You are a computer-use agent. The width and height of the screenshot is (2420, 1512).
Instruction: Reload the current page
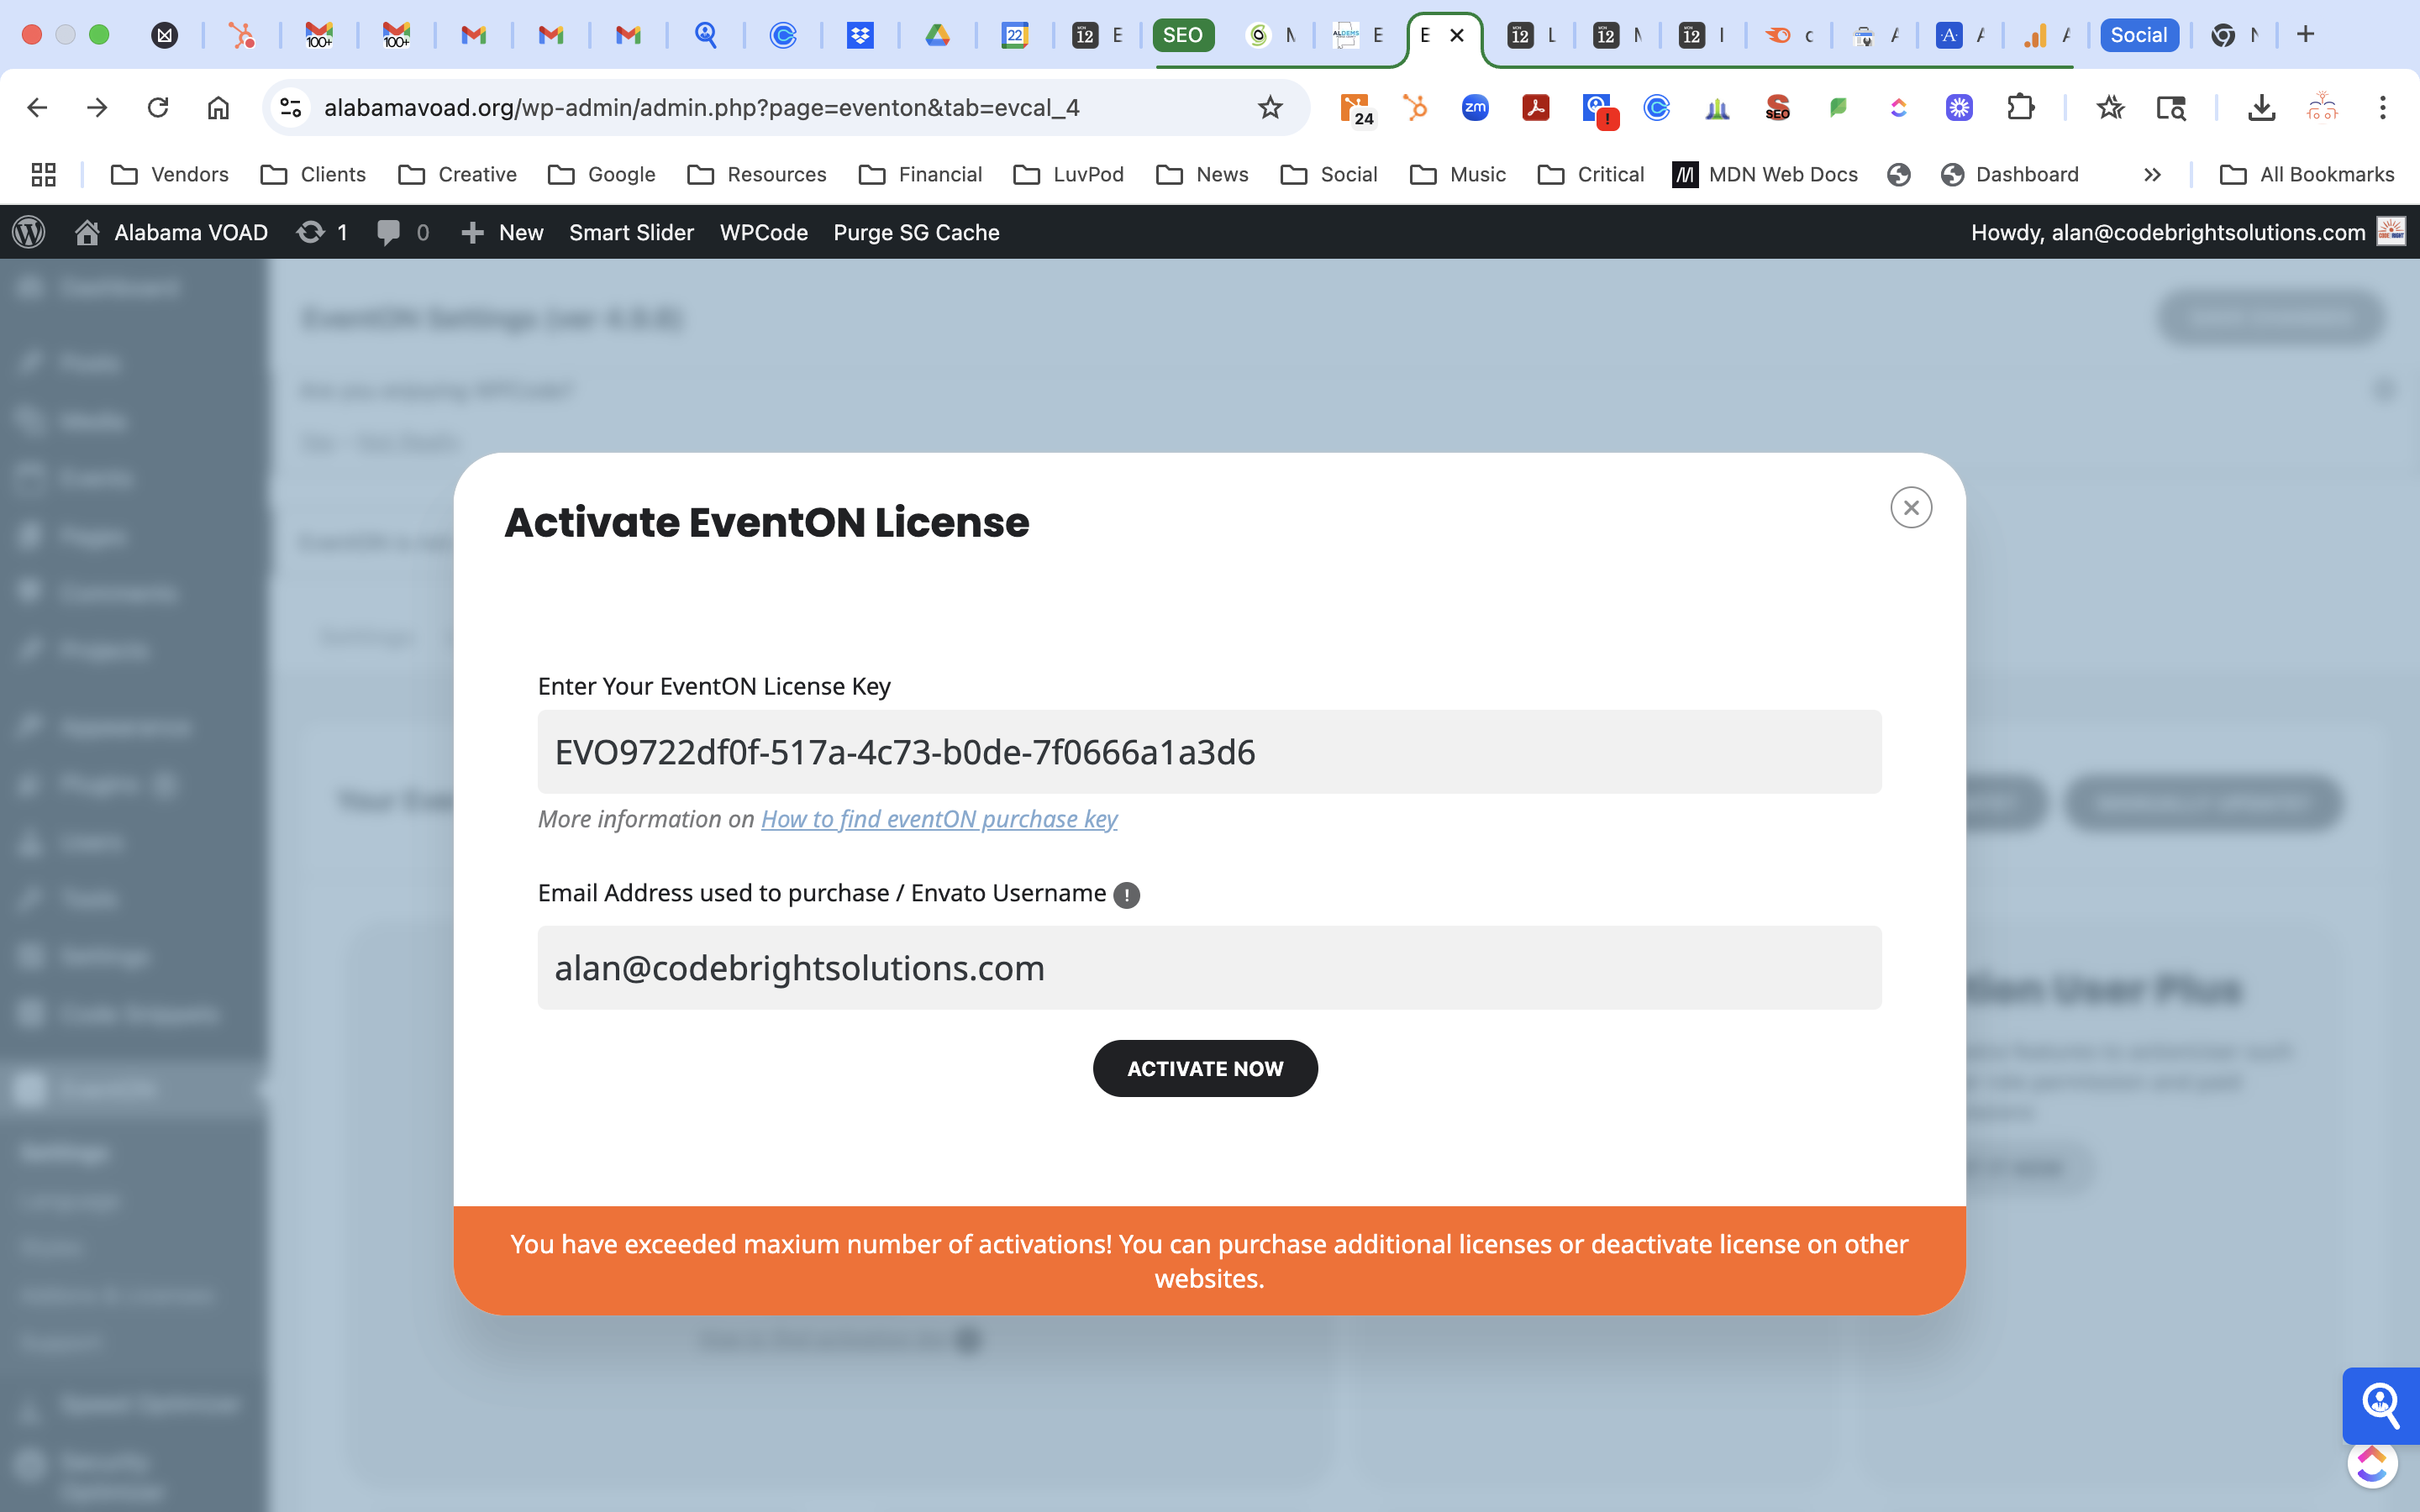point(158,107)
